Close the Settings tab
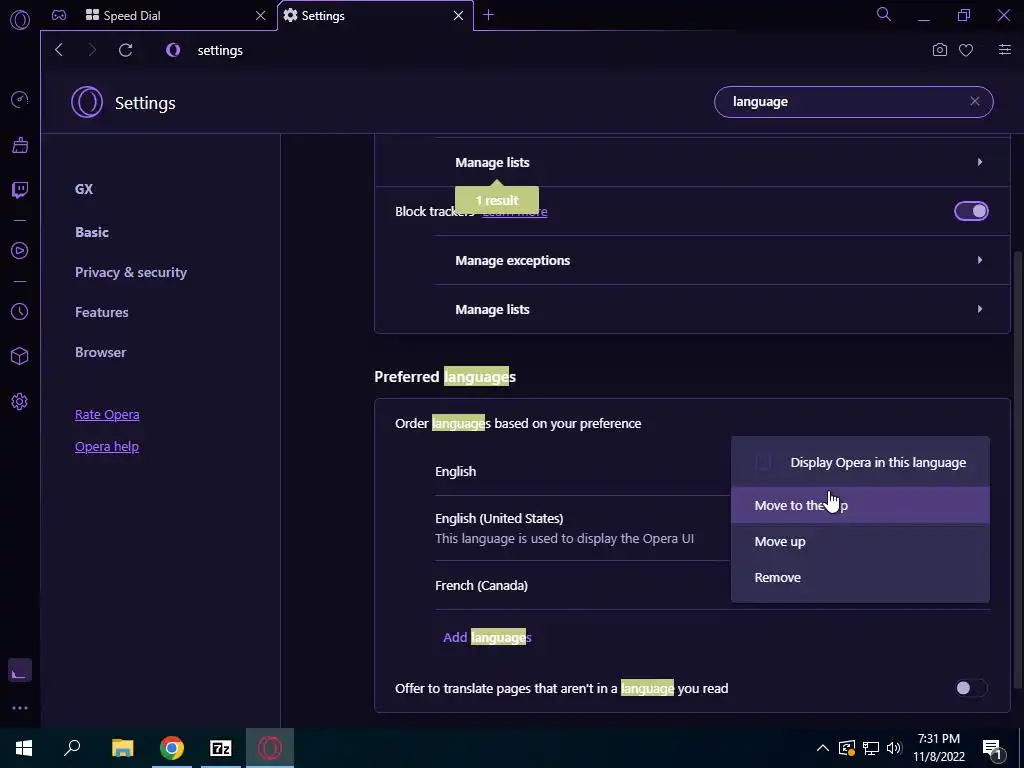The height and width of the screenshot is (768, 1024). pos(458,15)
